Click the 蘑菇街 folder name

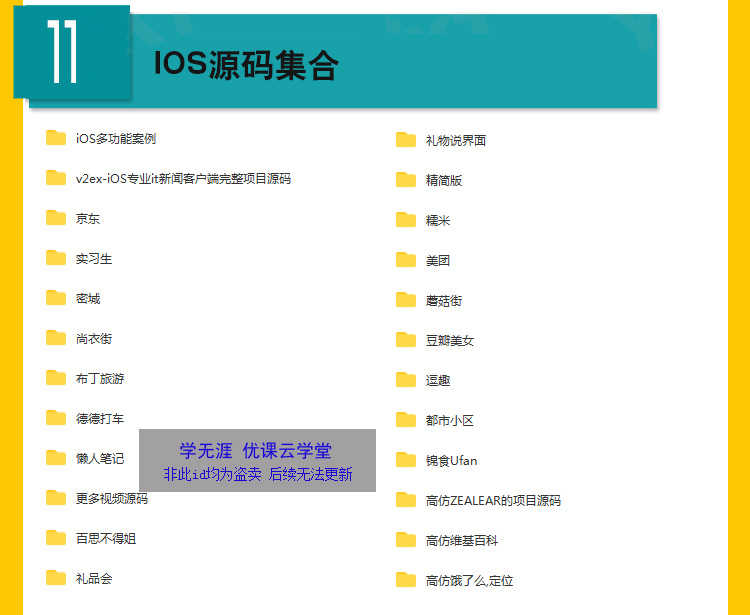pyautogui.click(x=444, y=301)
